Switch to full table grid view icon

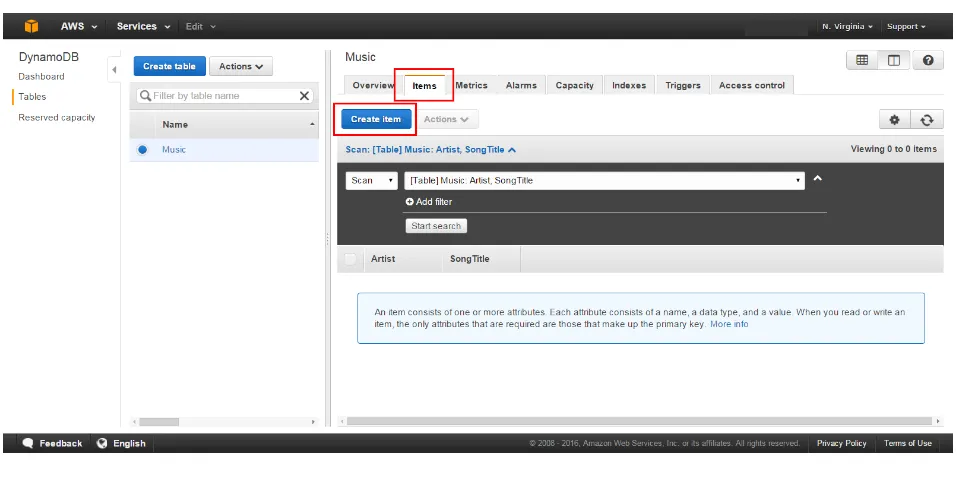click(862, 60)
